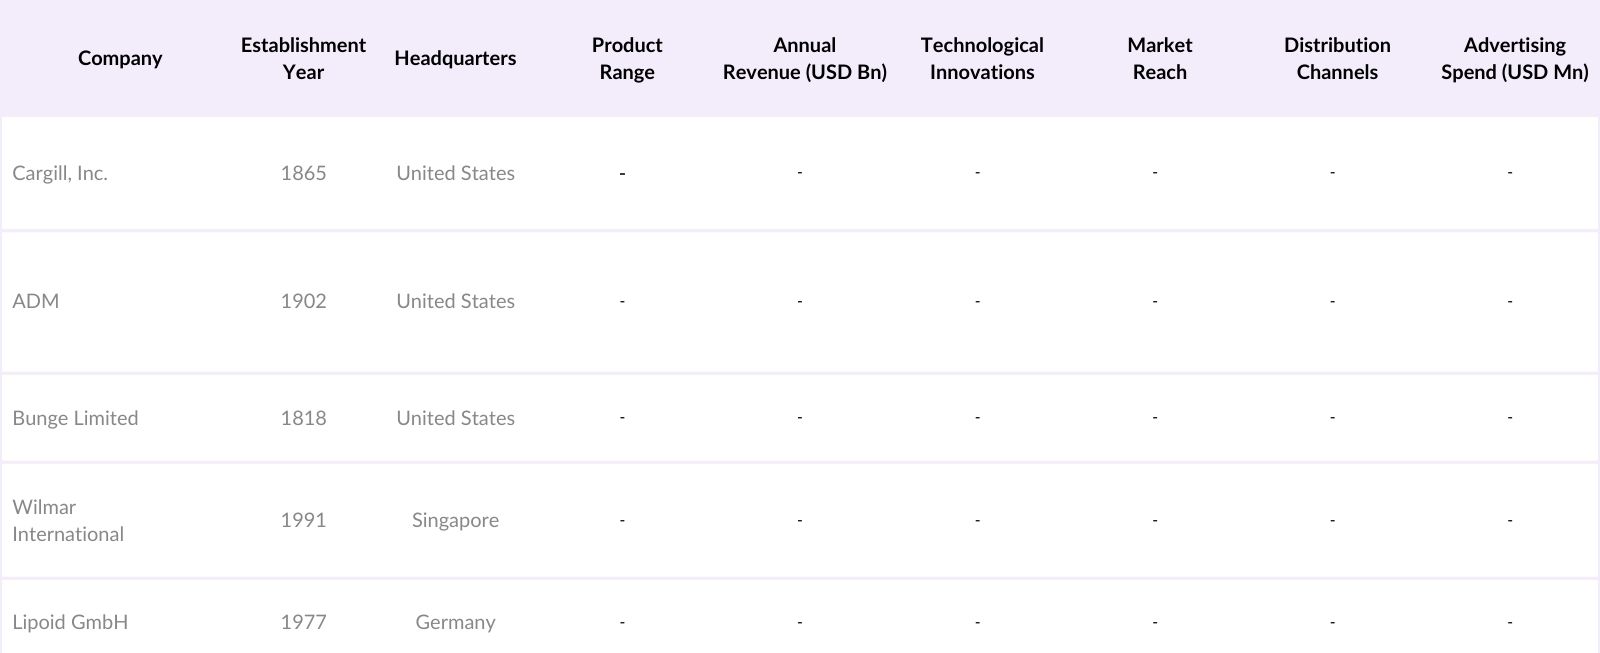Select the Distribution Channels column header
The image size is (1600, 653).
1337,58
